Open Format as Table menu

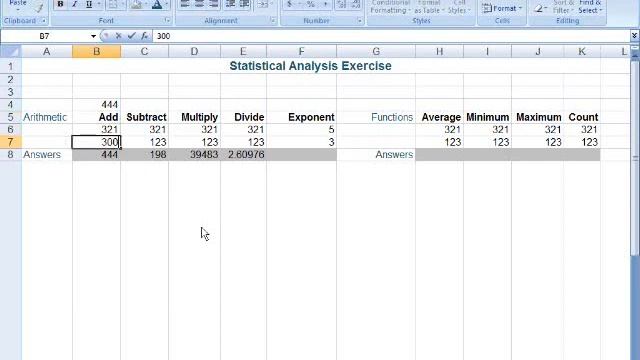(x=429, y=7)
